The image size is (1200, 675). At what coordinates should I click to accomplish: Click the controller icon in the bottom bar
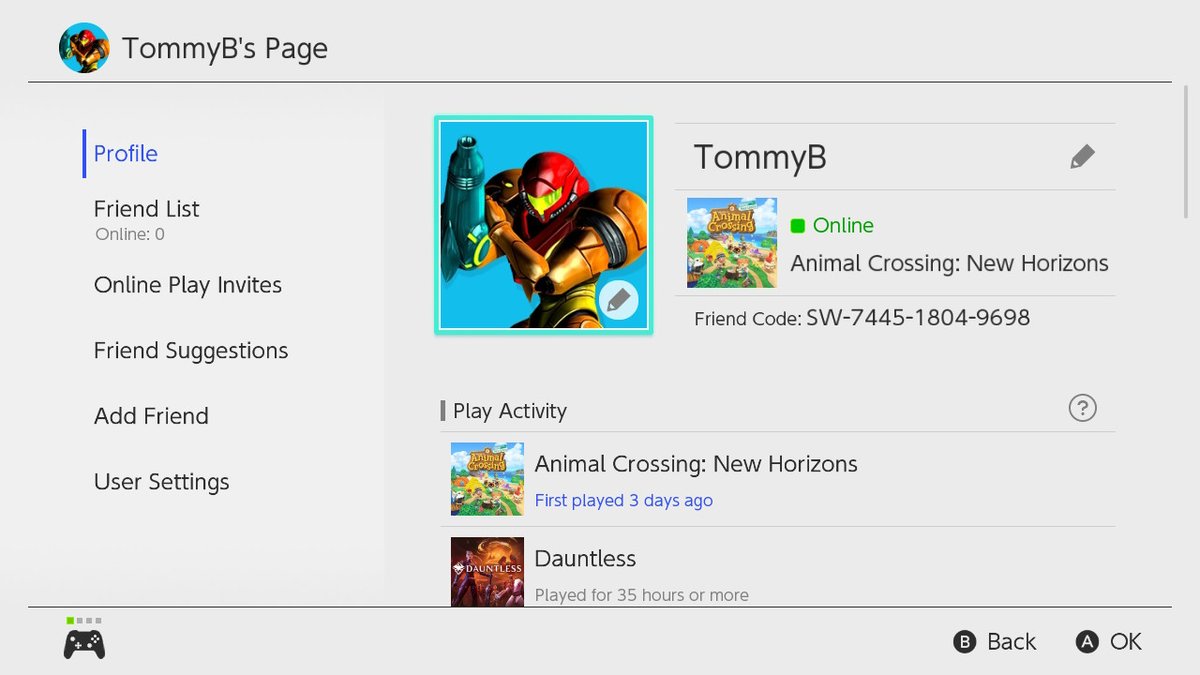coord(84,644)
